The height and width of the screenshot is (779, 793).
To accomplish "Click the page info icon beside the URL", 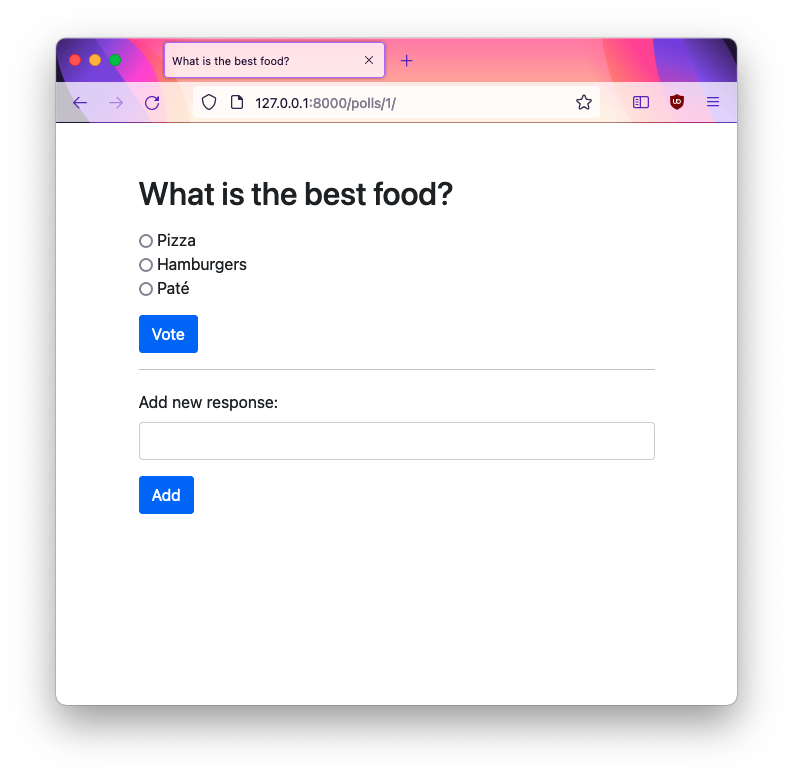I will pyautogui.click(x=237, y=102).
